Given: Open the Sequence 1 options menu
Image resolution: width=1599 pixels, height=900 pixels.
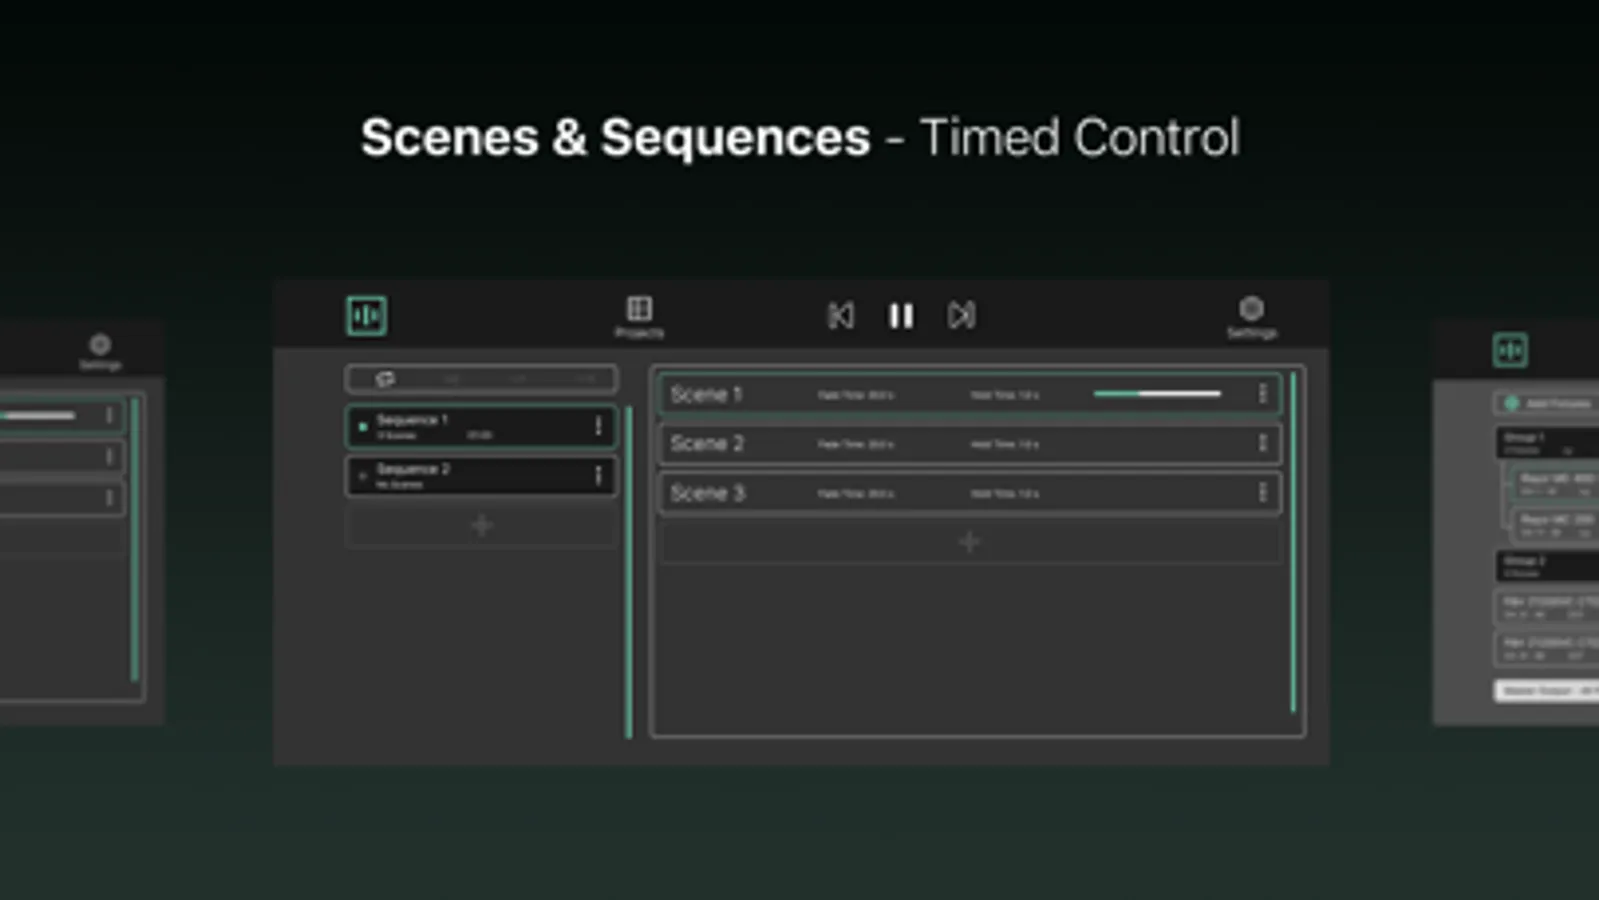Looking at the screenshot, I should point(598,427).
